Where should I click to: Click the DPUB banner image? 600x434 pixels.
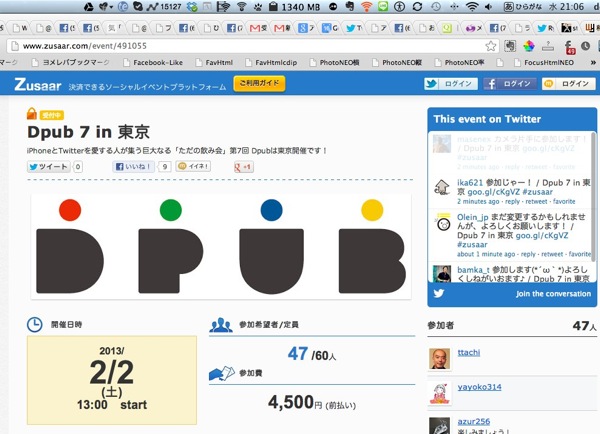click(x=221, y=246)
